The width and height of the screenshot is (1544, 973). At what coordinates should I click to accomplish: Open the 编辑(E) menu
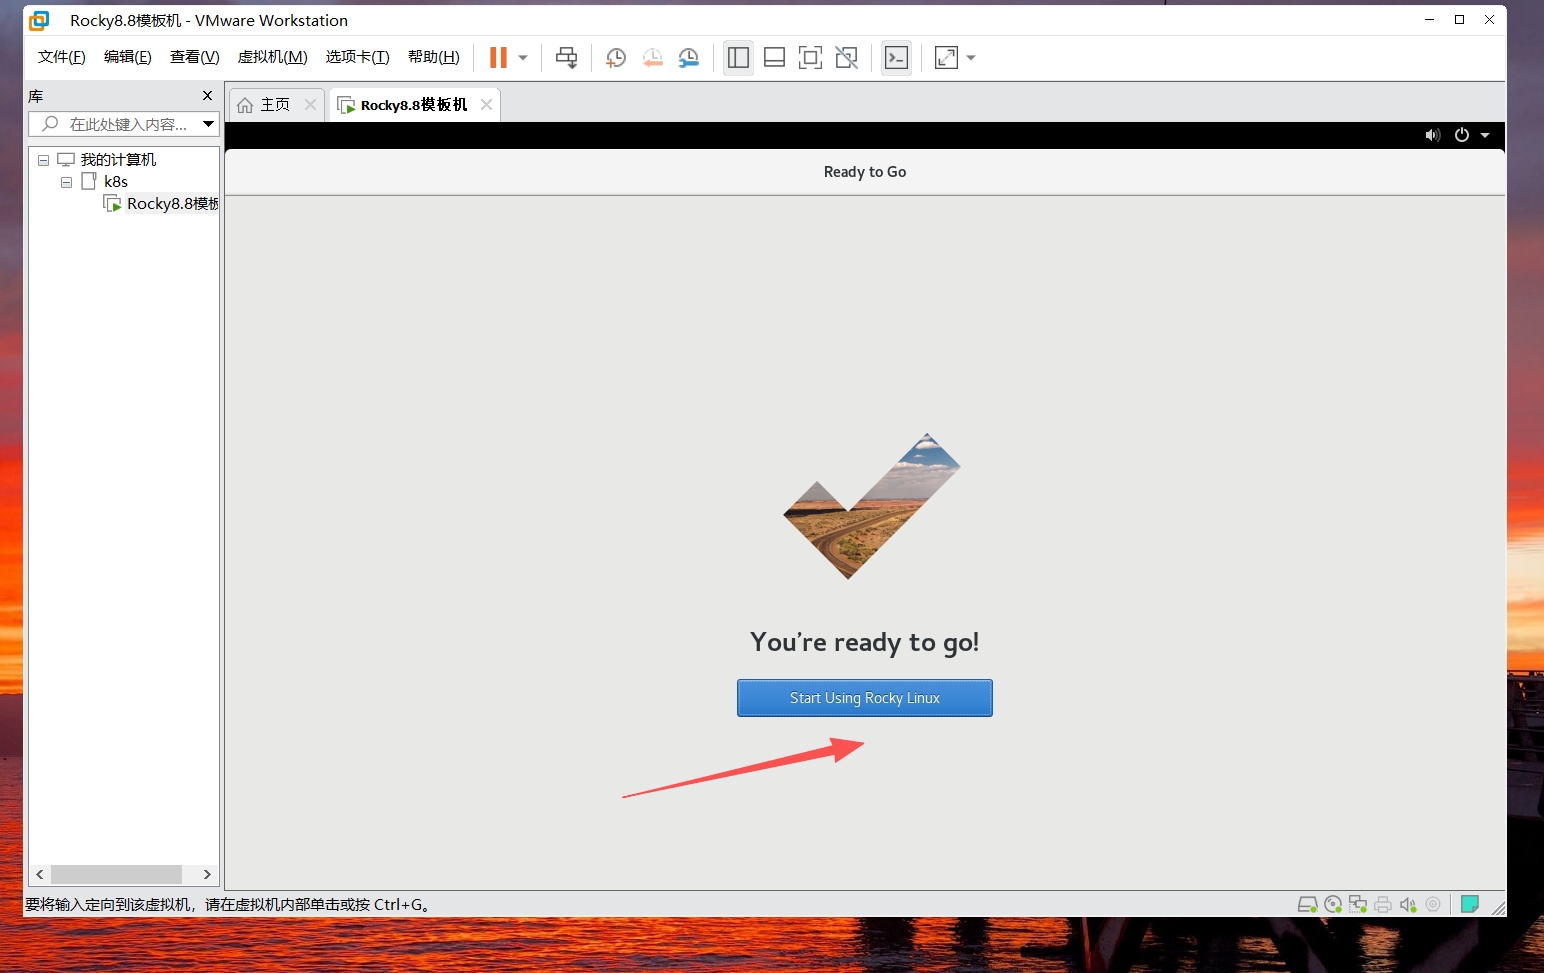point(128,57)
